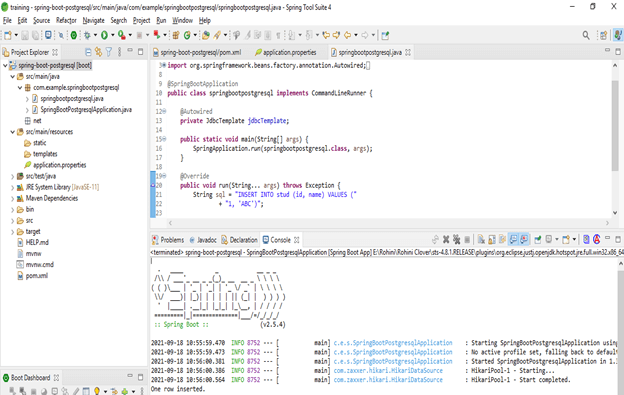Maximize the Console view
This screenshot has height=395, width=624.
coord(618,239)
